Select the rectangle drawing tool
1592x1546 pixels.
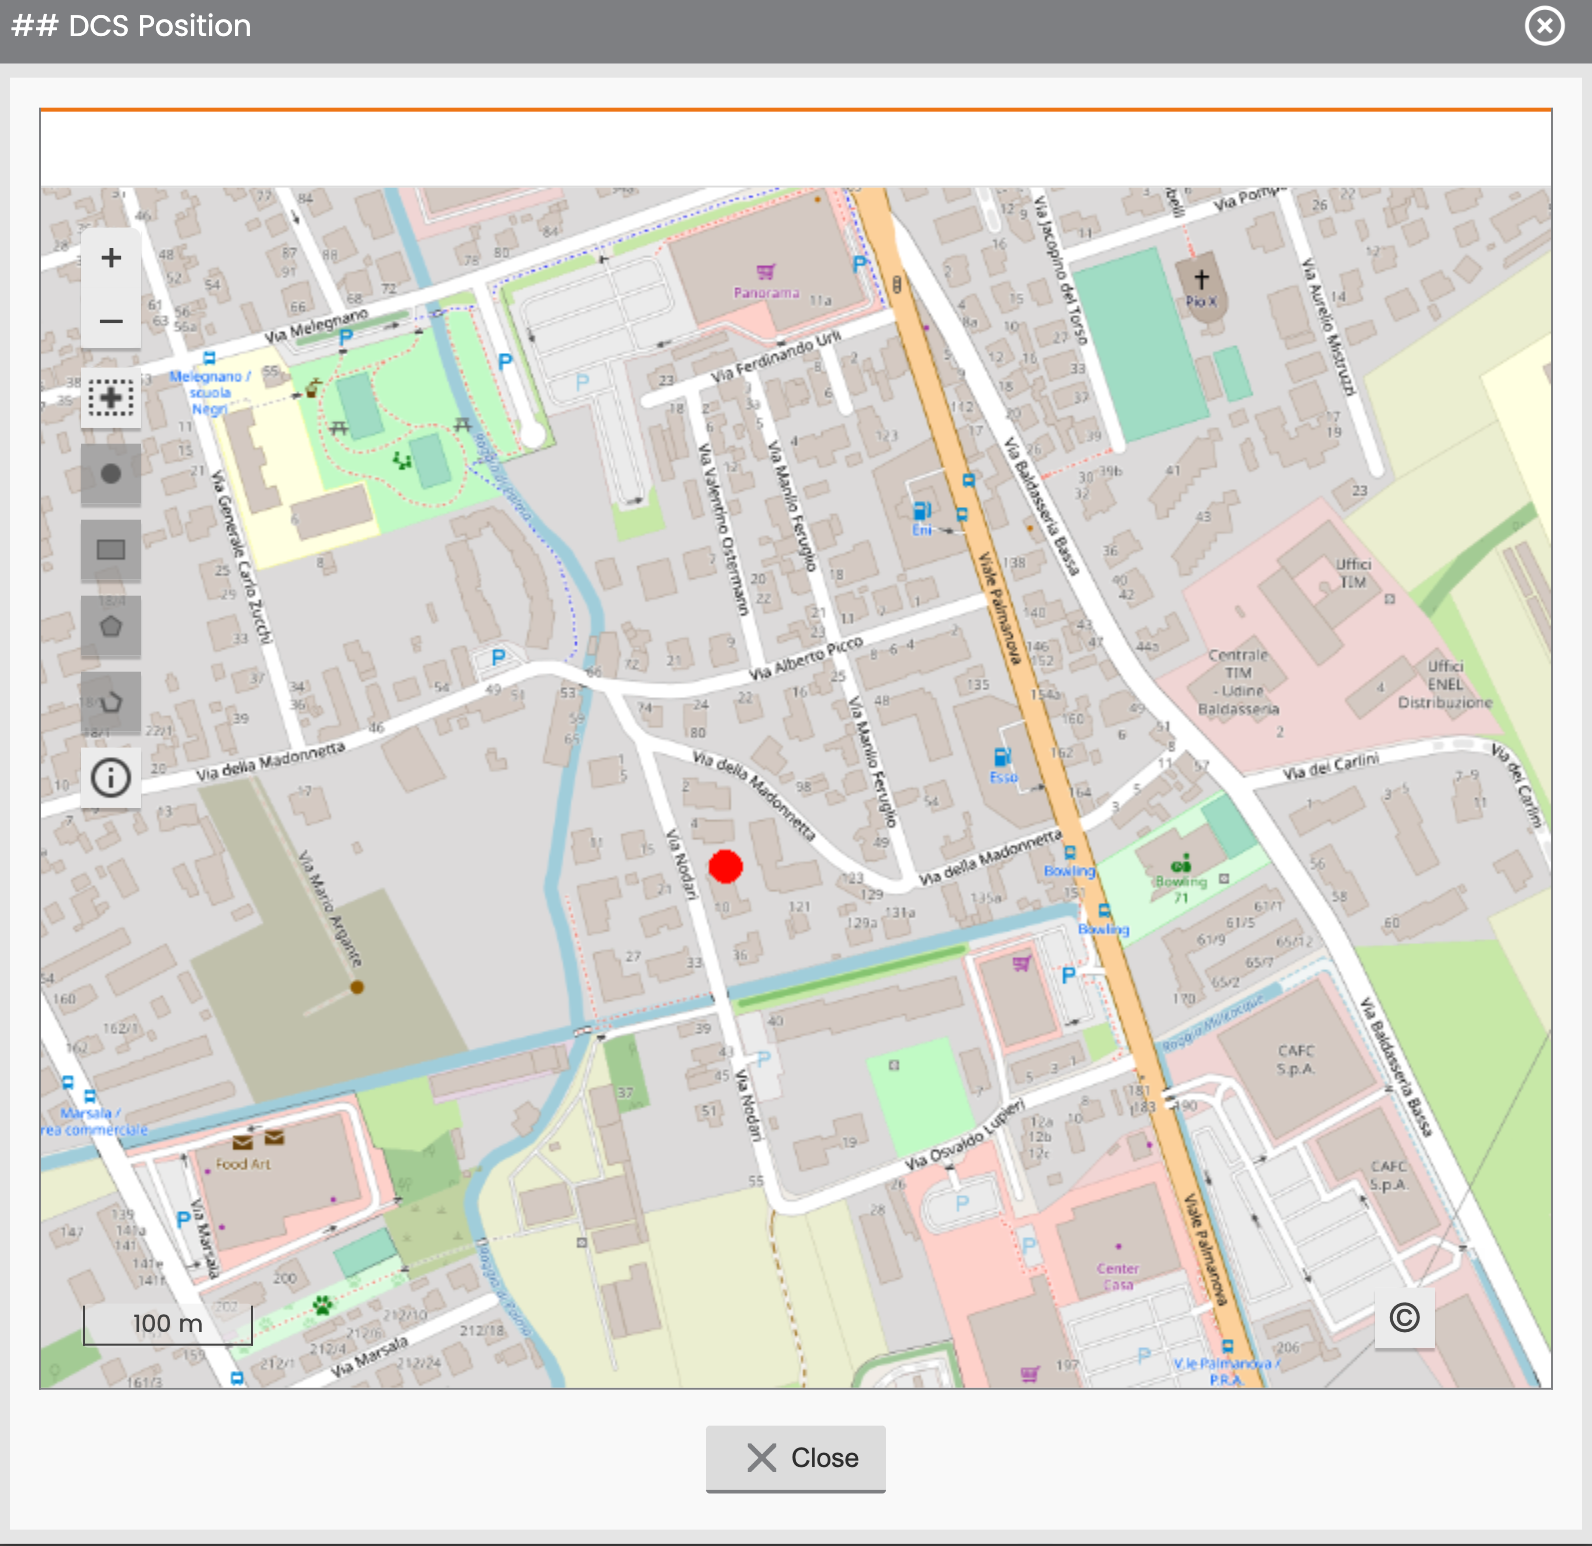(111, 550)
